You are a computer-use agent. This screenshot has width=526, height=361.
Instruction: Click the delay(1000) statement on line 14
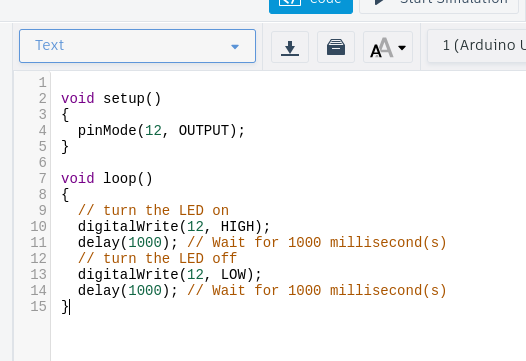pos(128,291)
